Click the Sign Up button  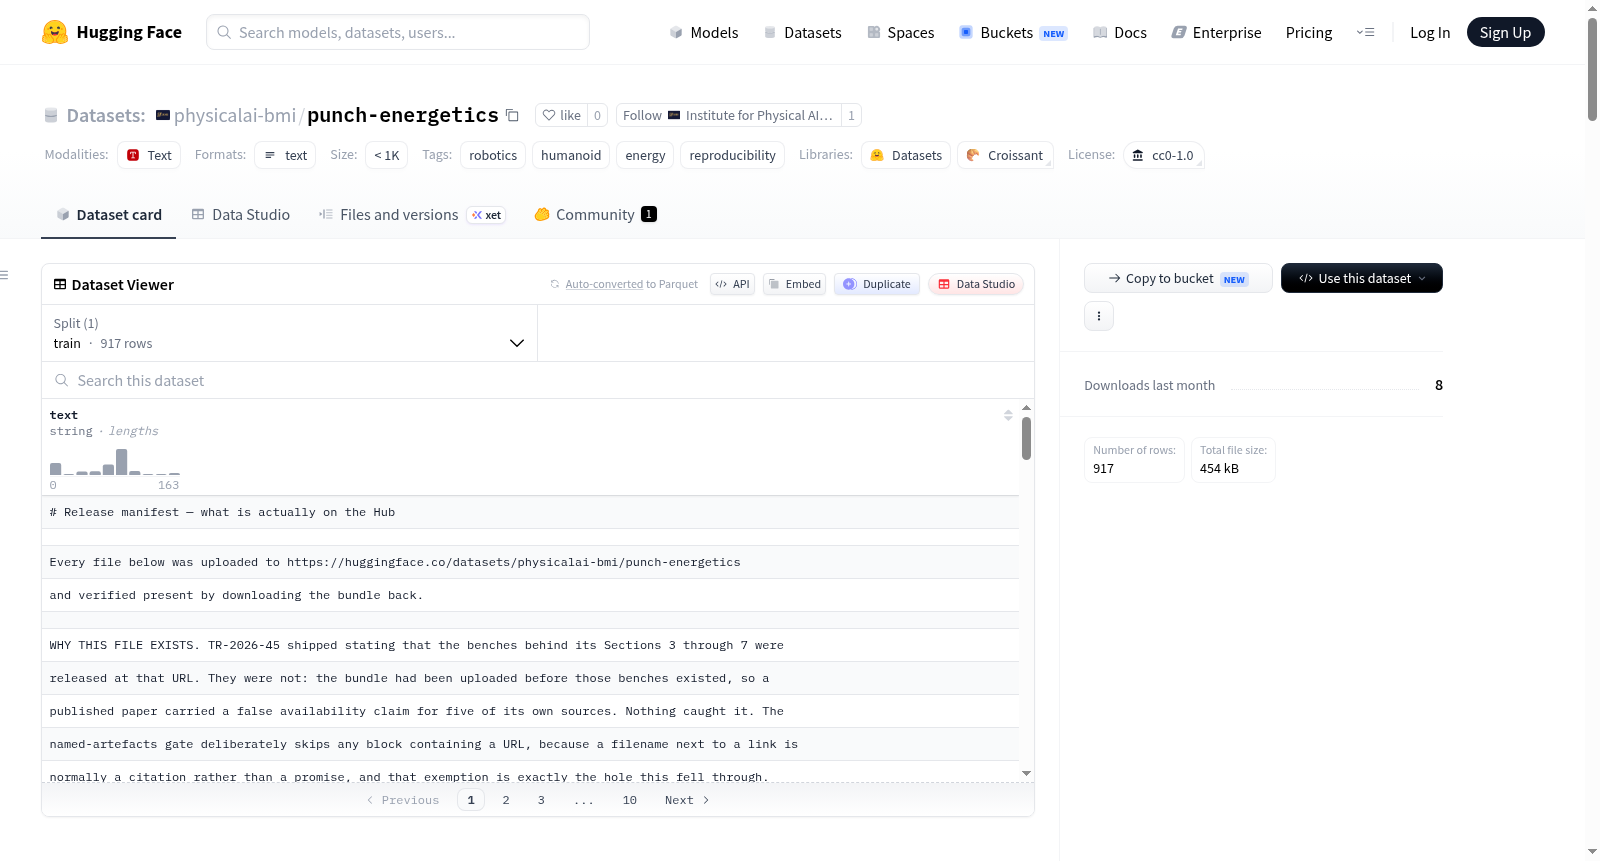1505,32
